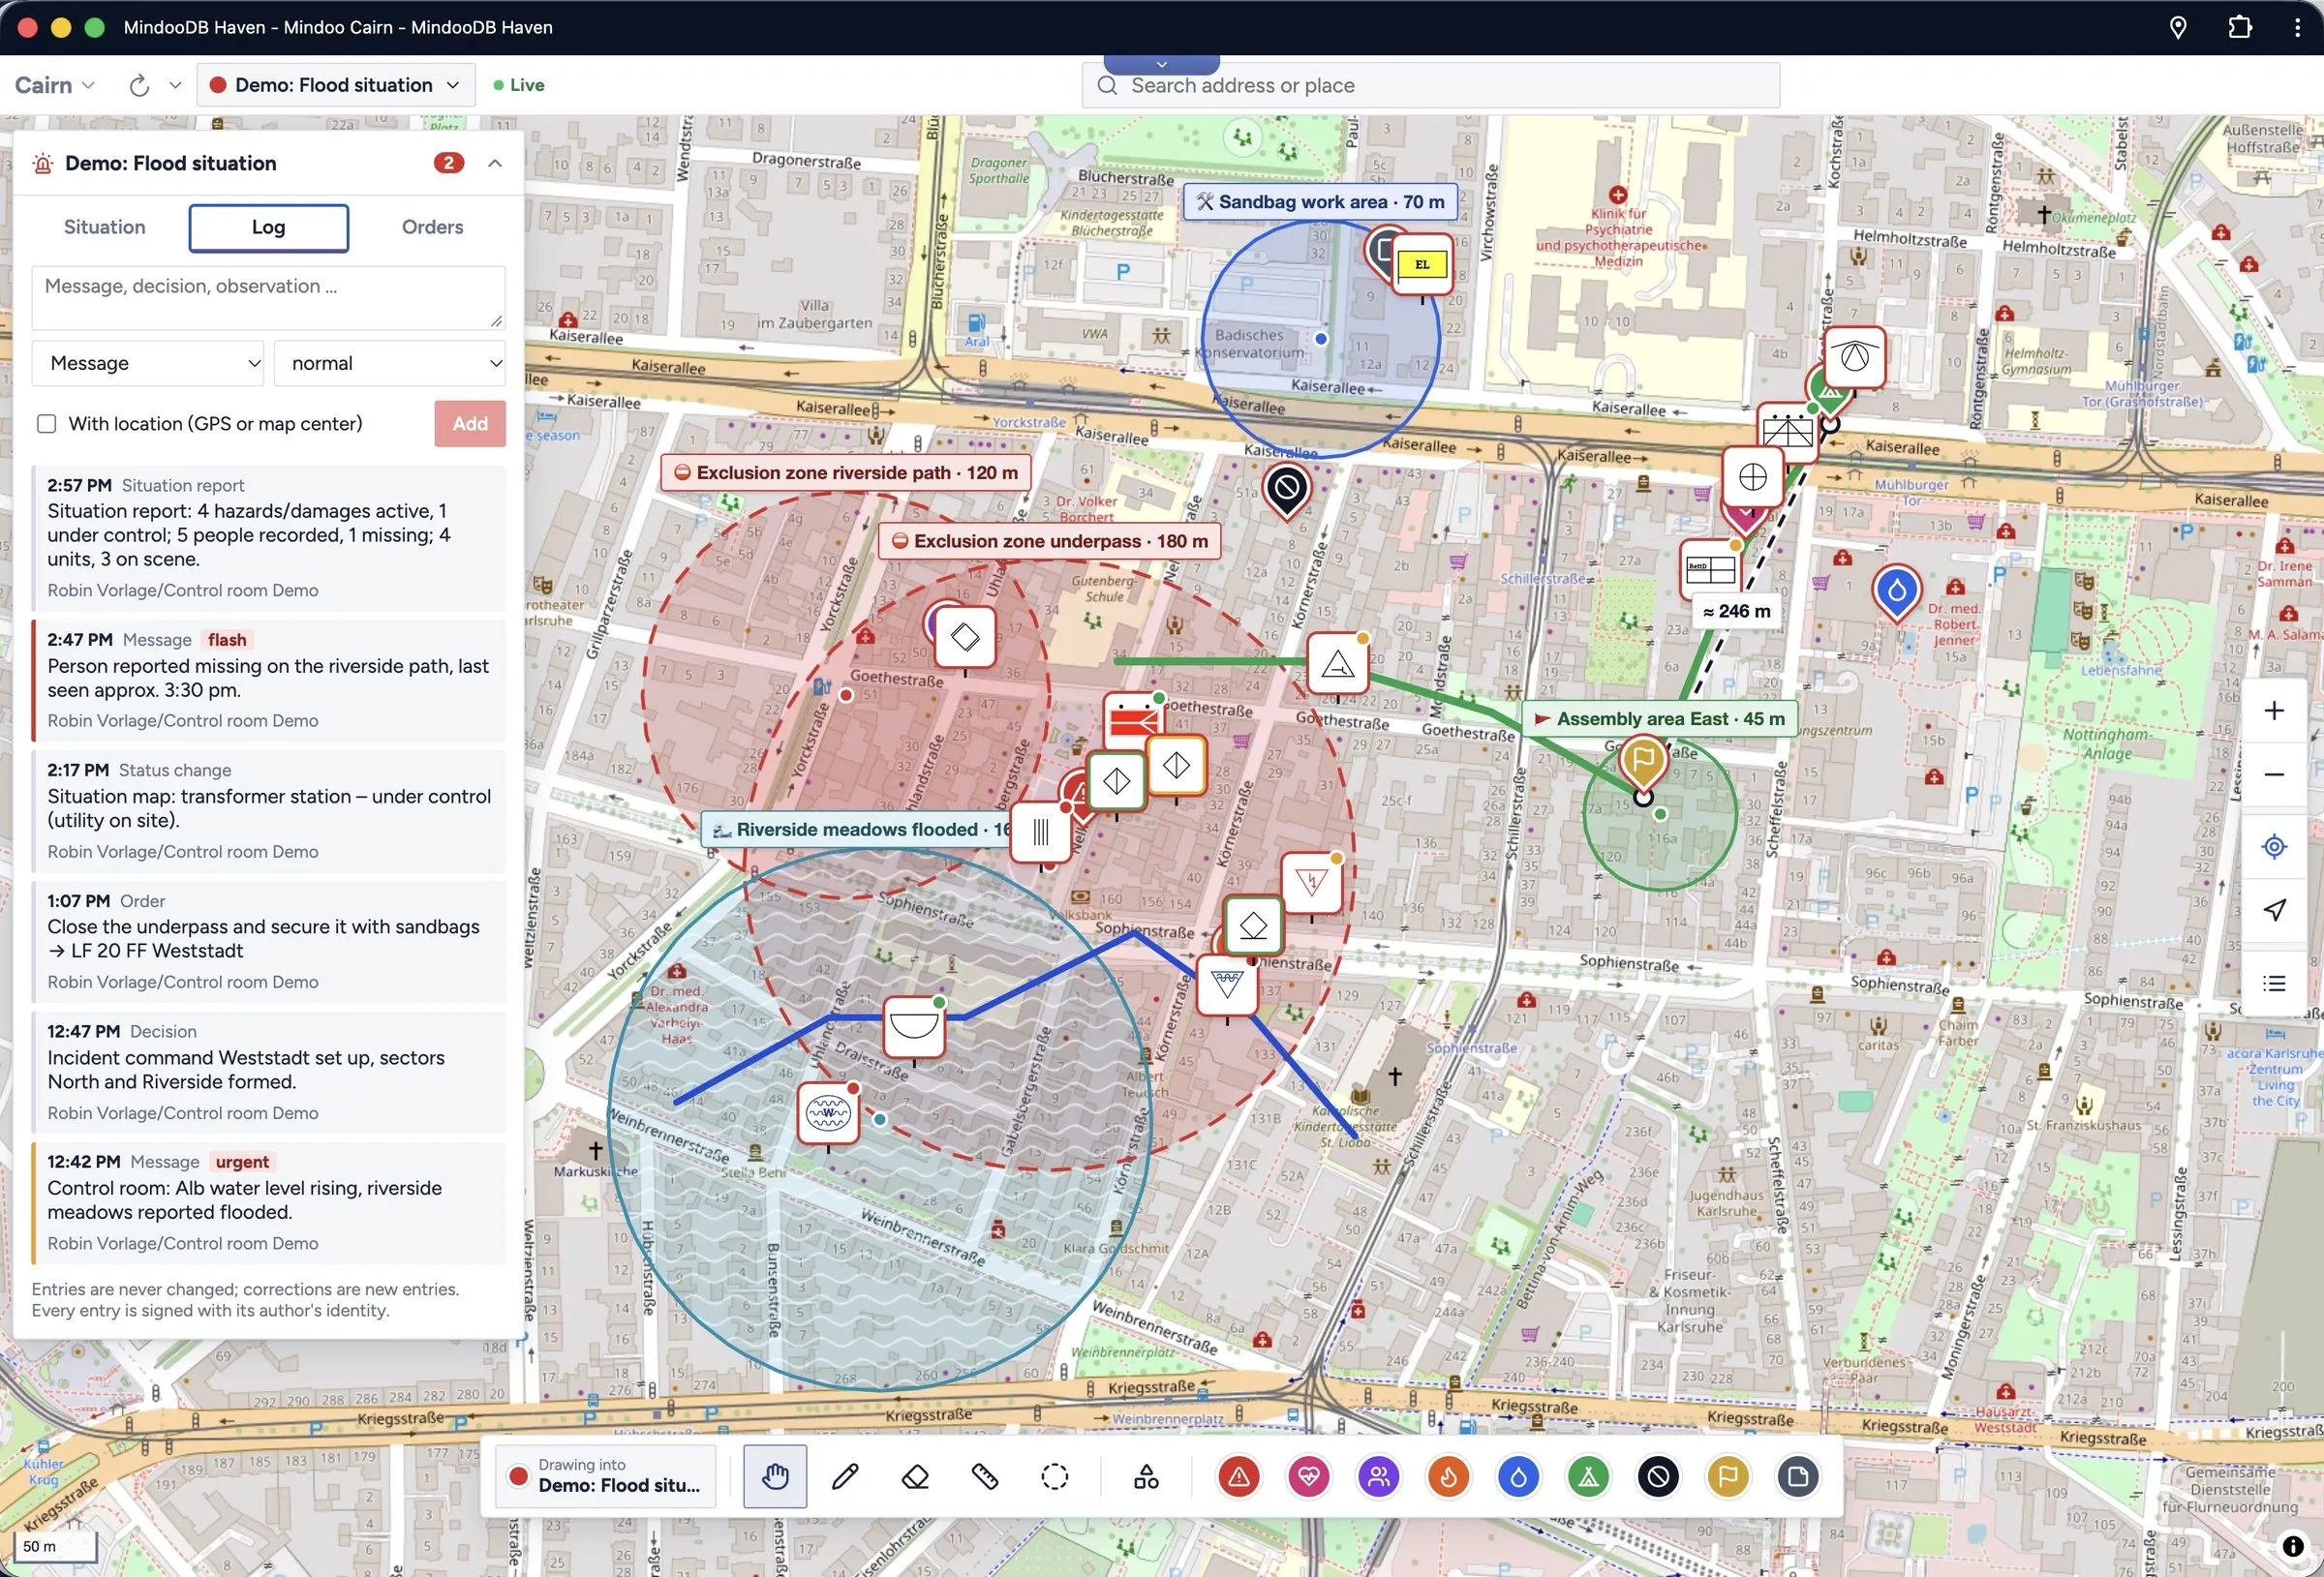Image resolution: width=2324 pixels, height=1577 pixels.
Task: Open the extensions puzzle icon
Action: click(2240, 27)
